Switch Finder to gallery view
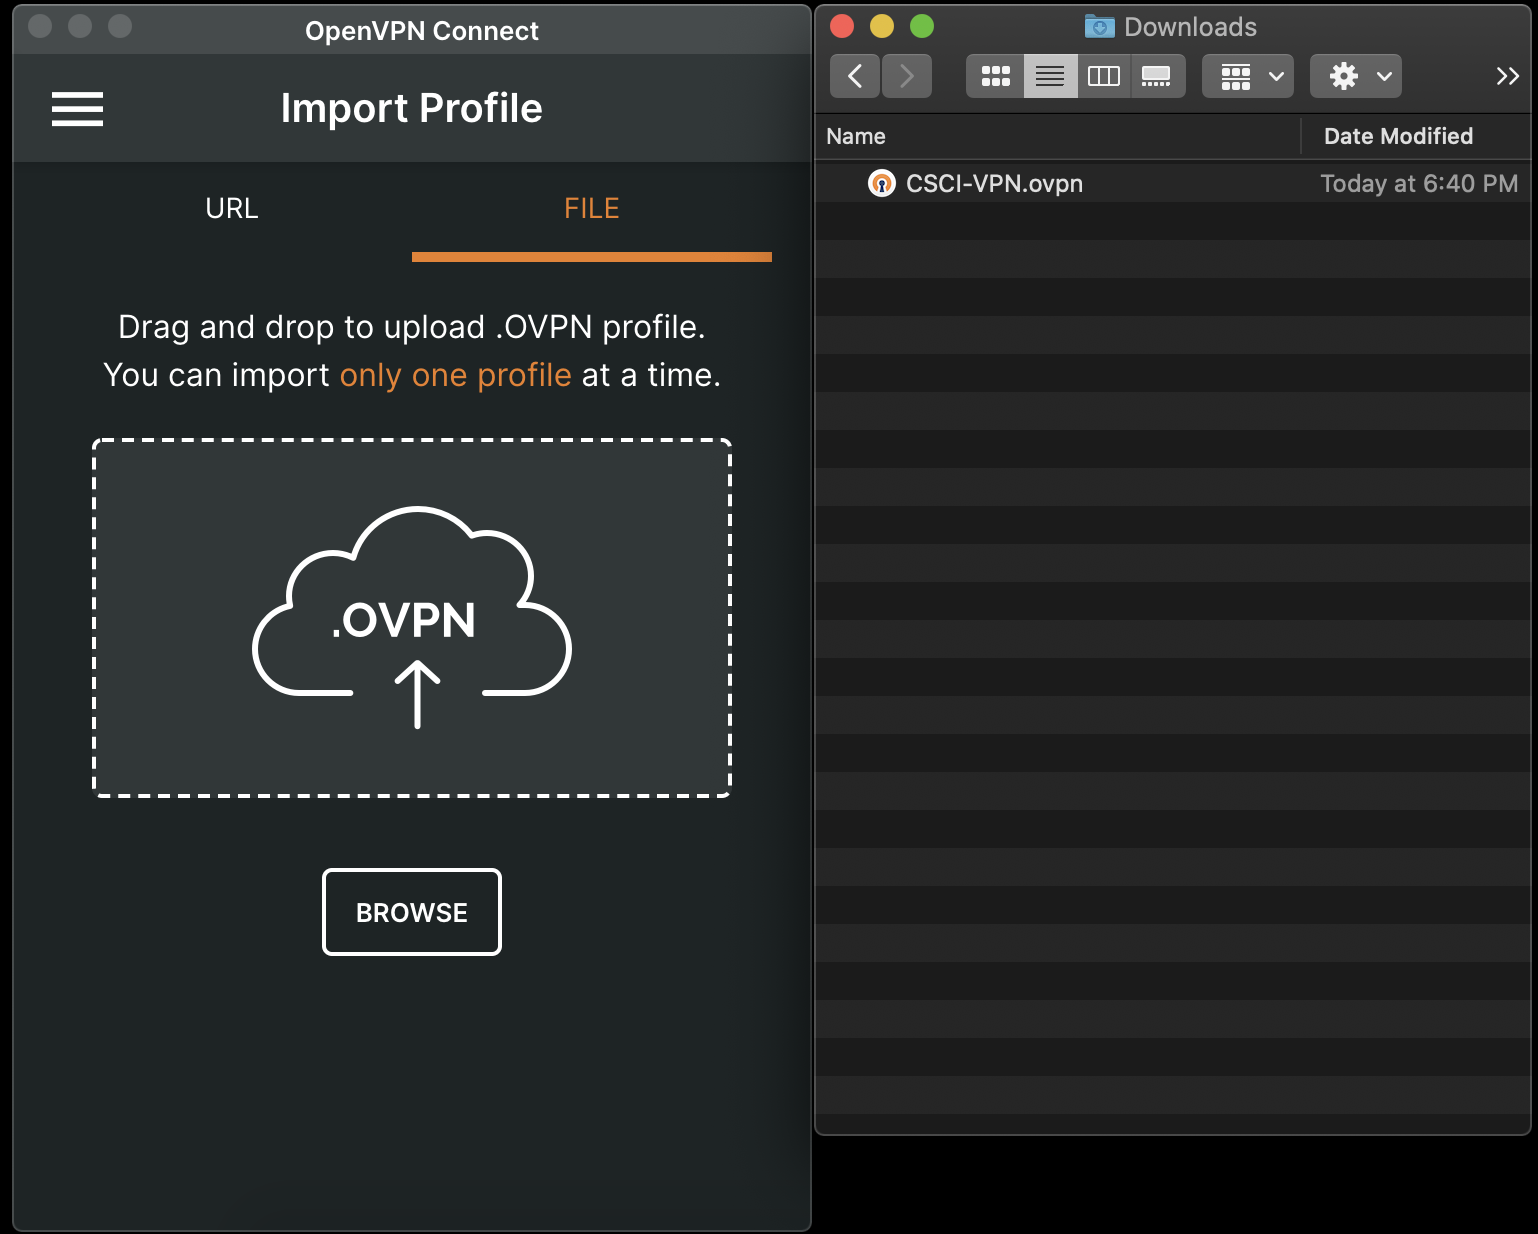1538x1234 pixels. pyautogui.click(x=1157, y=76)
